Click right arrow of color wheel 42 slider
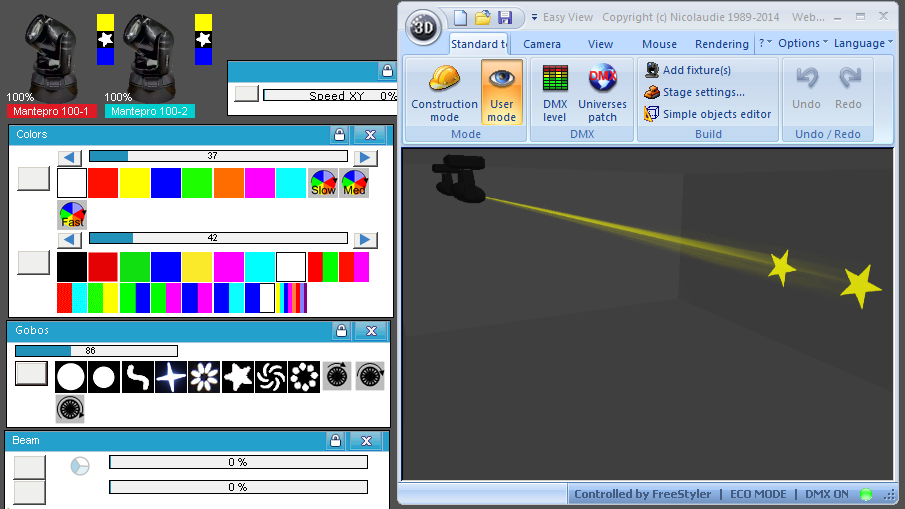This screenshot has height=509, width=905. click(x=365, y=239)
